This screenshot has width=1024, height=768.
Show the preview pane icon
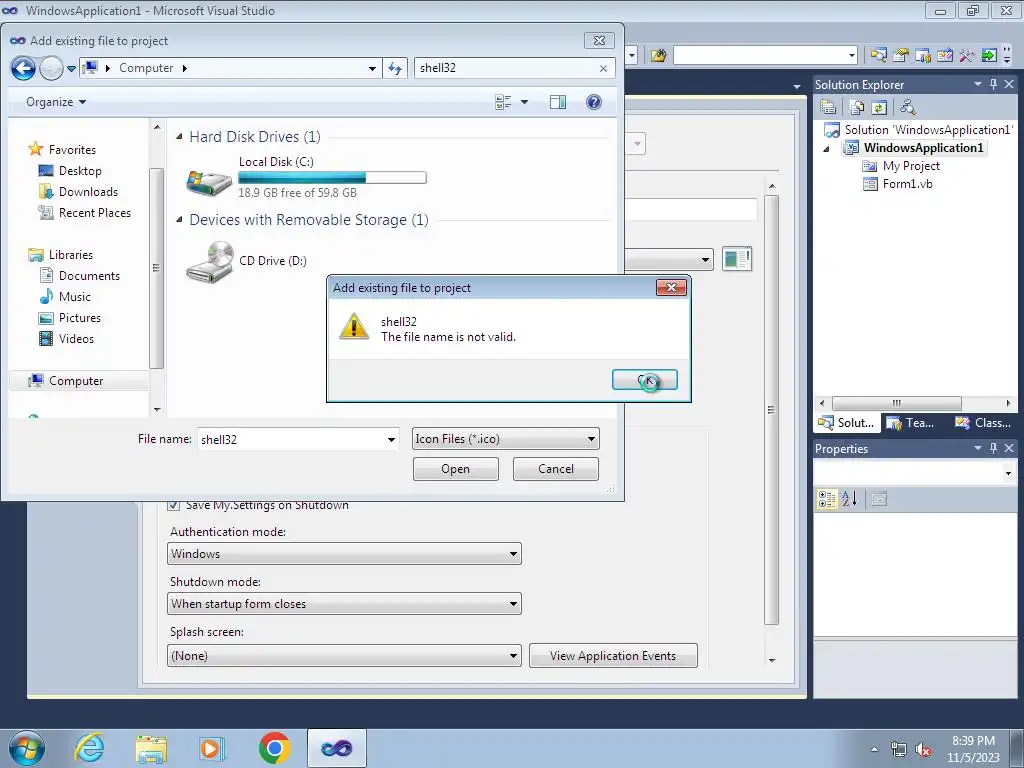pyautogui.click(x=558, y=102)
